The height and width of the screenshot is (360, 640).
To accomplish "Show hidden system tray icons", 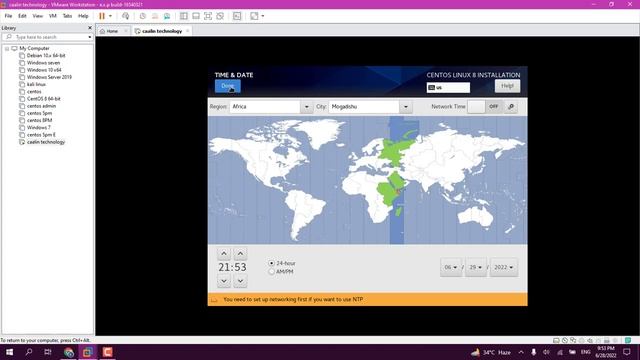I will tap(521, 352).
